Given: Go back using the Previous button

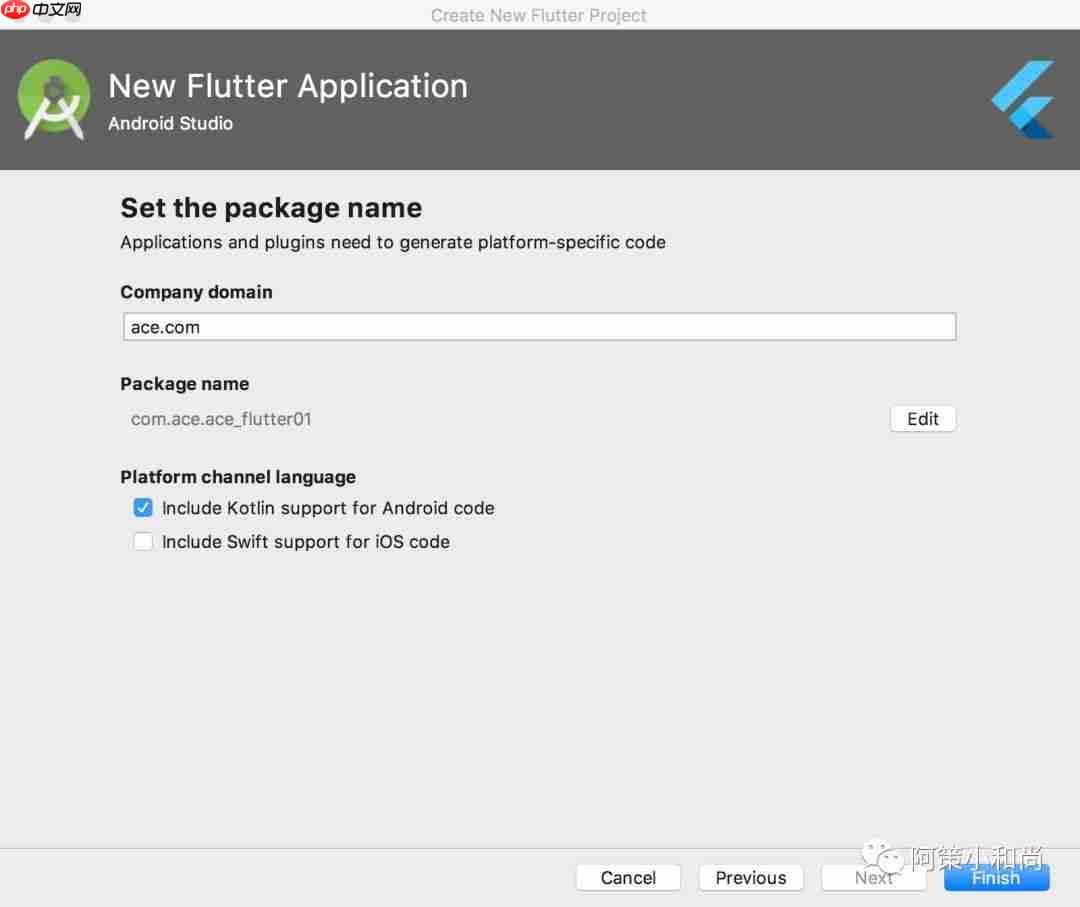Looking at the screenshot, I should 751,877.
